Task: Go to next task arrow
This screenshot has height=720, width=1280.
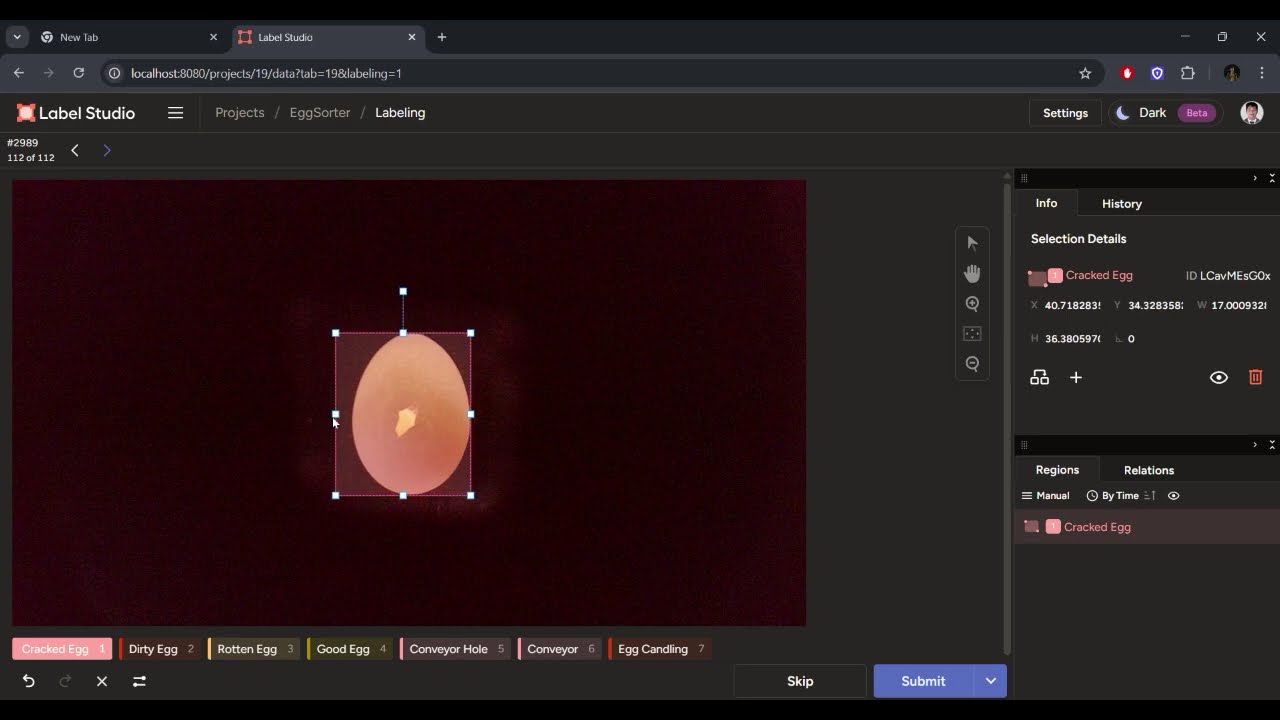Action: pos(107,150)
